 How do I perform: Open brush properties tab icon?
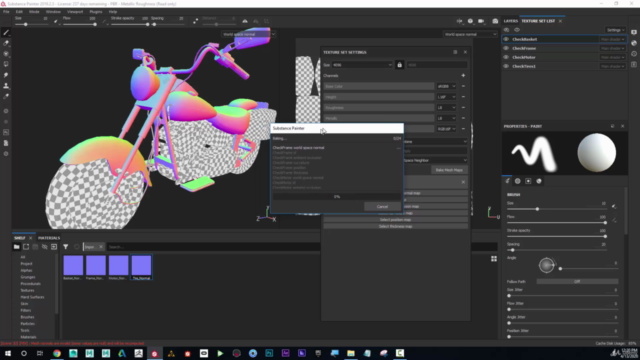(507, 181)
